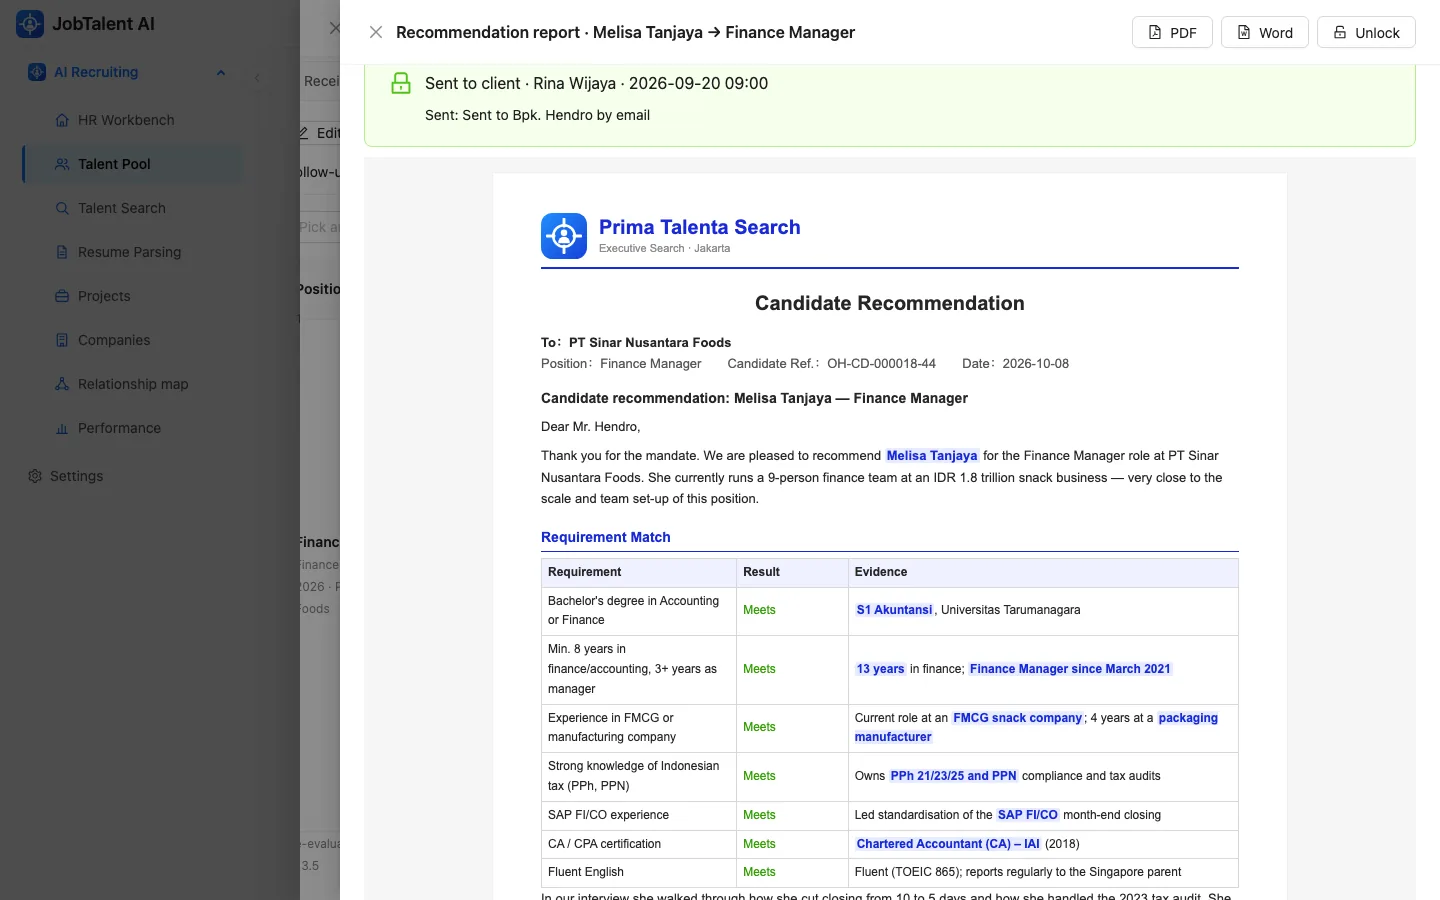Screen dimensions: 1440x900
Task: Export the report as PDF
Action: [x=1172, y=32]
